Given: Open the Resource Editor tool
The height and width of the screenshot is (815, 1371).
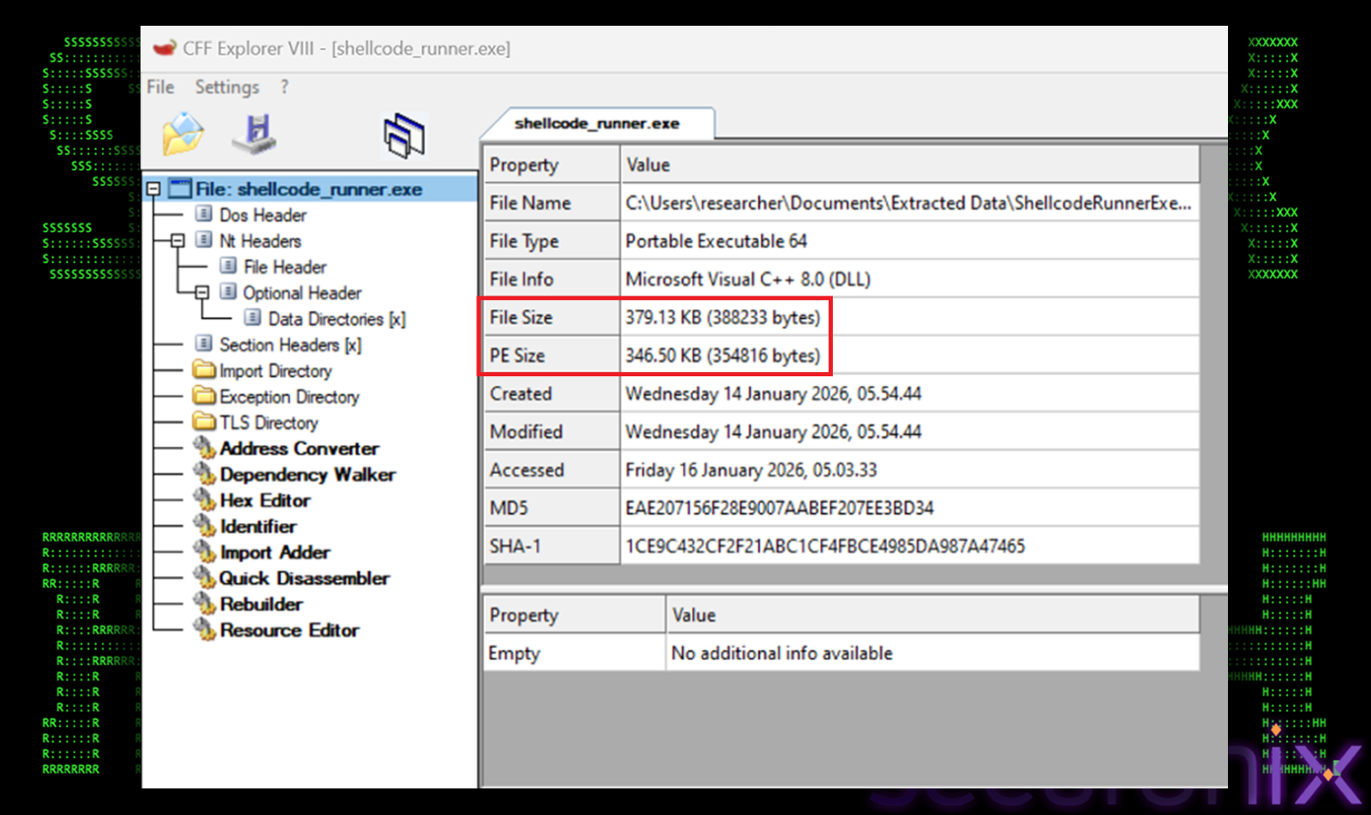Looking at the screenshot, I should (x=289, y=631).
